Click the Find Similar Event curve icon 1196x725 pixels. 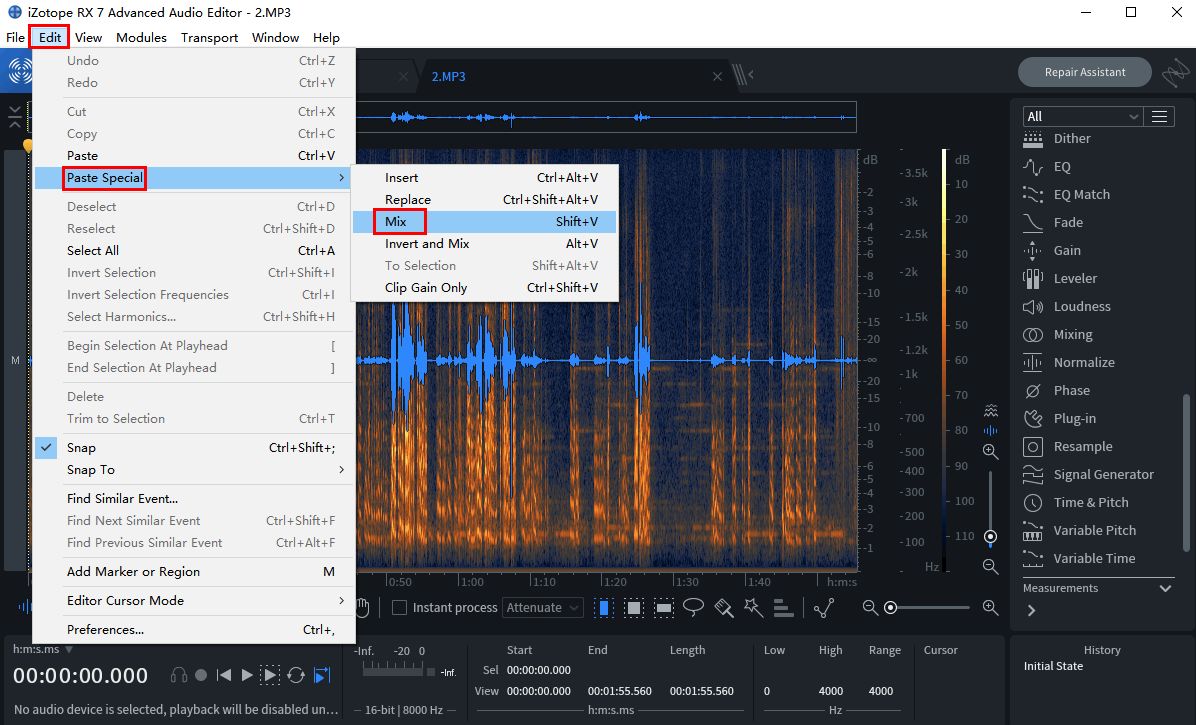tap(824, 608)
